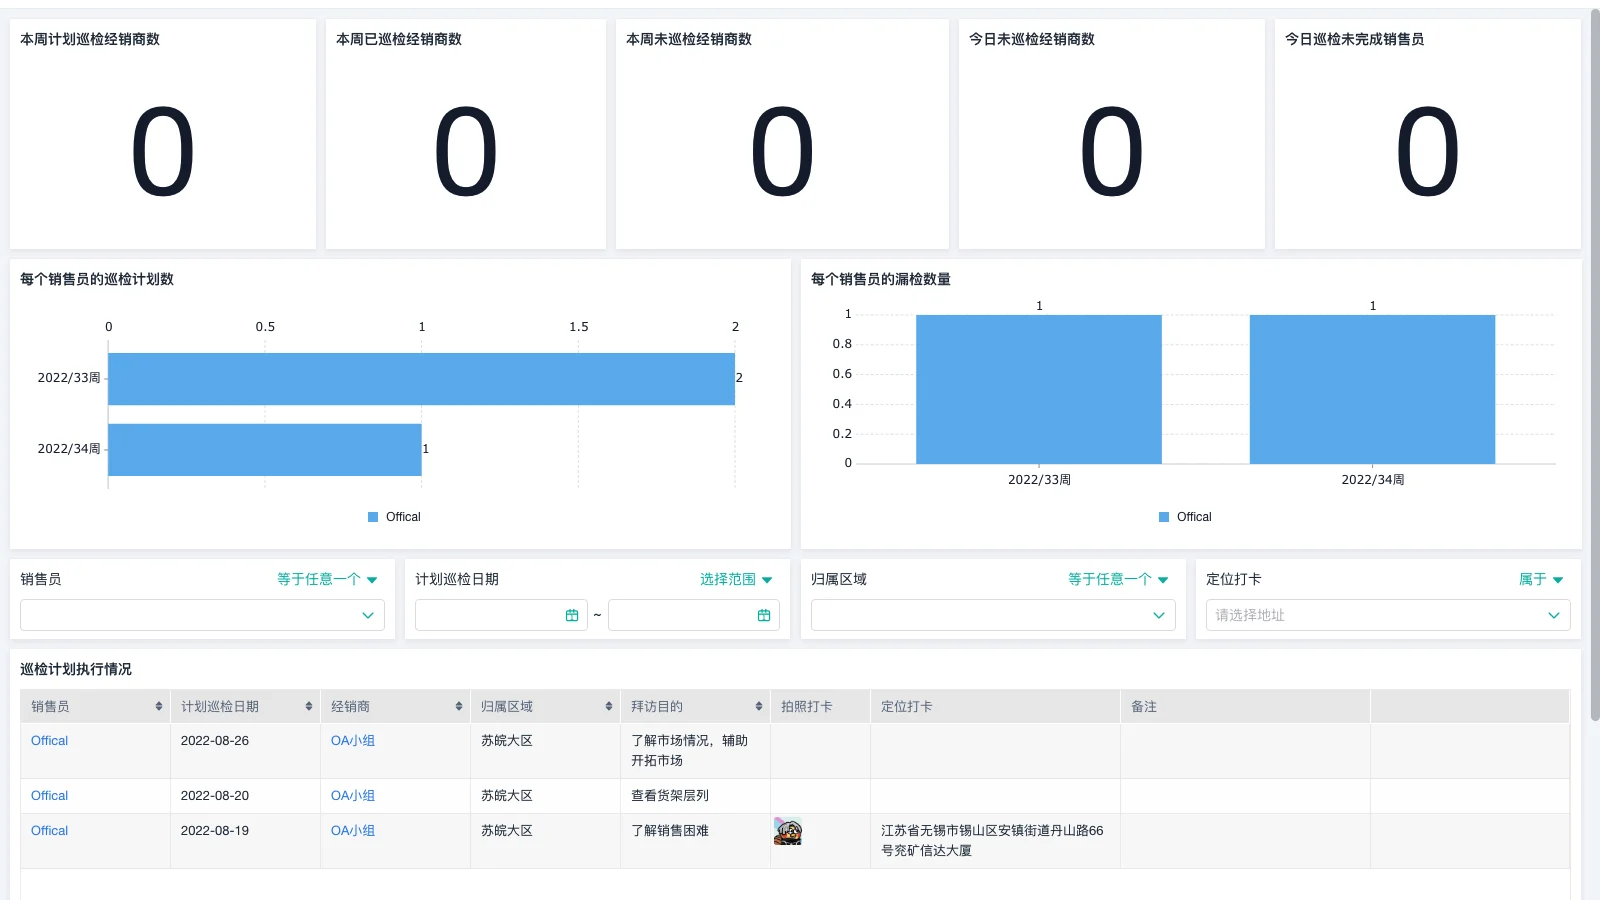
Task: Expand the 归属区域 selection dropdown
Action: (1158, 615)
